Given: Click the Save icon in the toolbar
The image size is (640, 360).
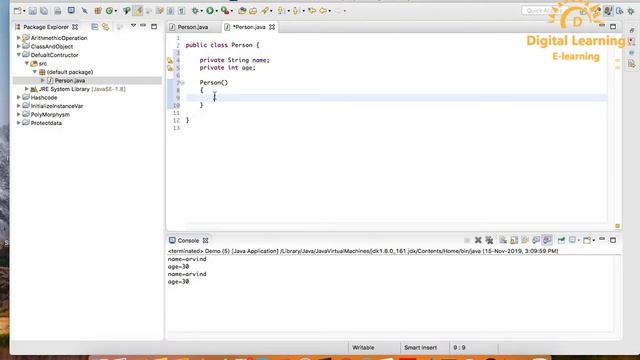Looking at the screenshot, I should tap(33, 11).
